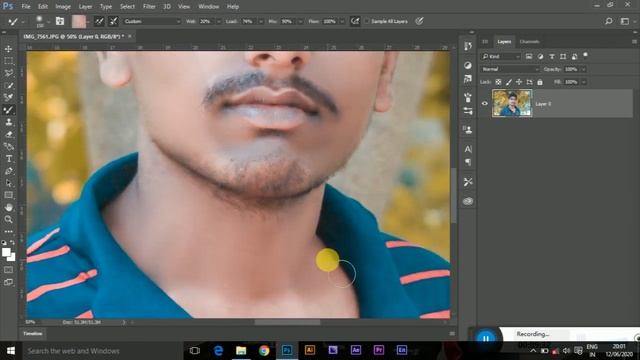Screen dimensions: 640x360
Task: Select the Lasso tool in the toolbox
Action: (9, 73)
